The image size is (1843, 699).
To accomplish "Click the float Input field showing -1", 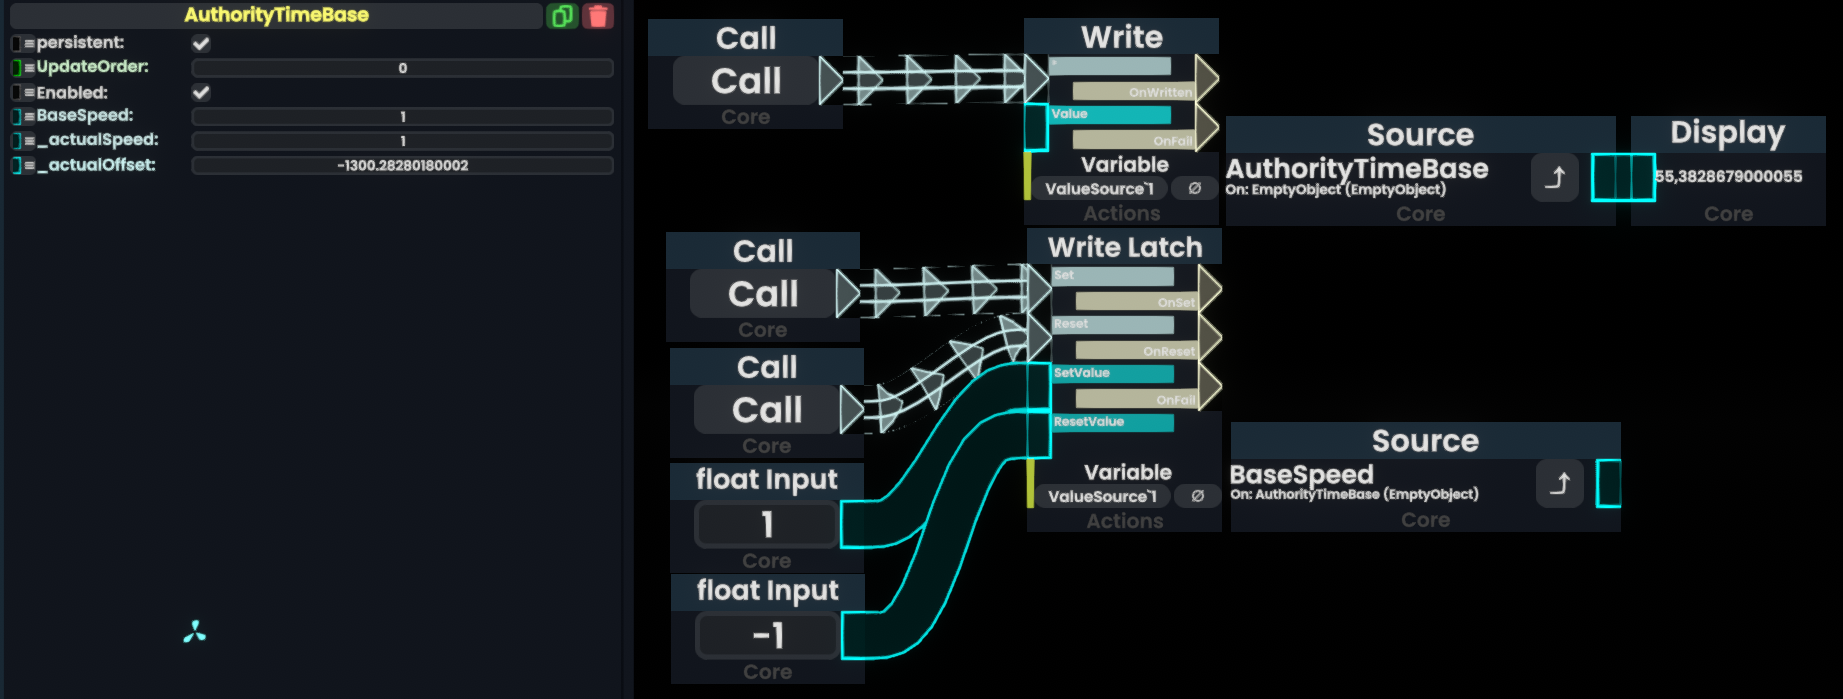I will click(767, 636).
